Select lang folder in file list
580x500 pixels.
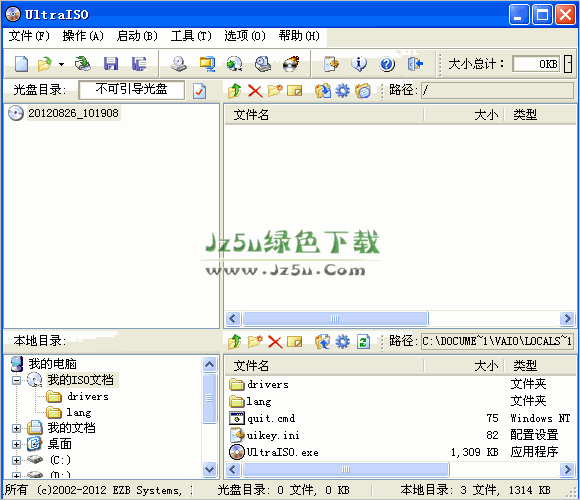[400, 401]
